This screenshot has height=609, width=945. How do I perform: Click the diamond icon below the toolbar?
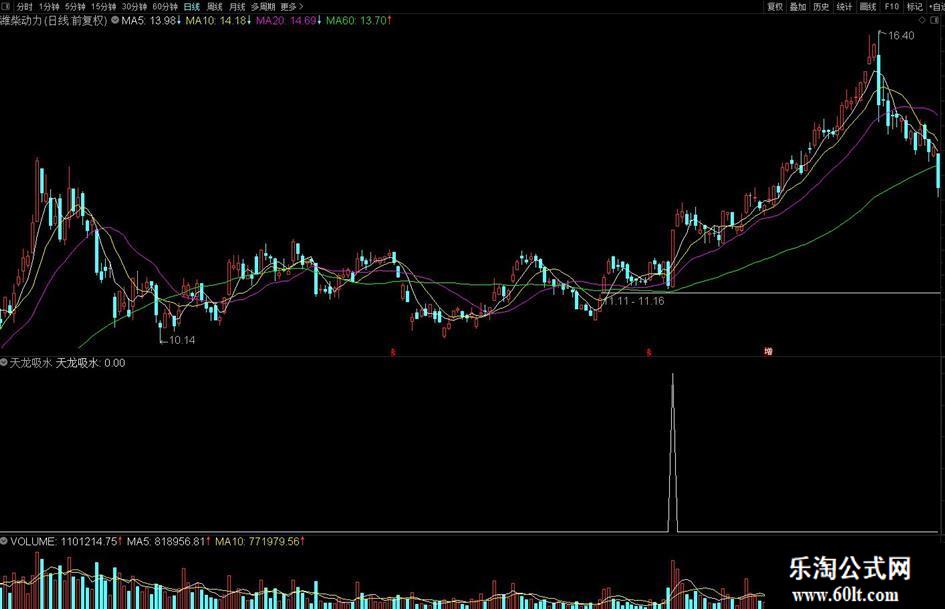922,20
